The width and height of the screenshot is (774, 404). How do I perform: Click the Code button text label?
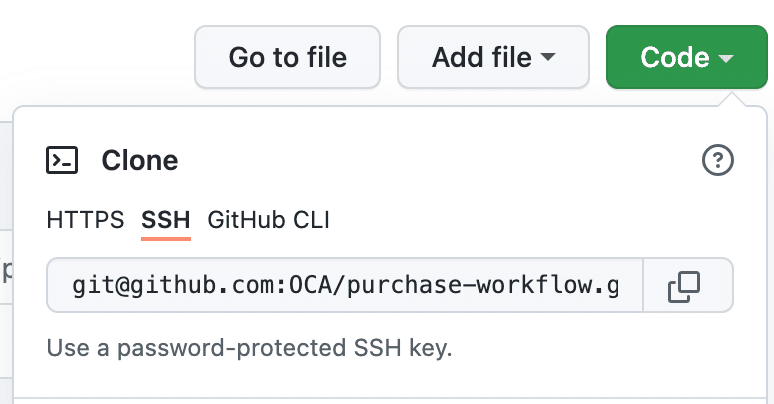tap(675, 58)
